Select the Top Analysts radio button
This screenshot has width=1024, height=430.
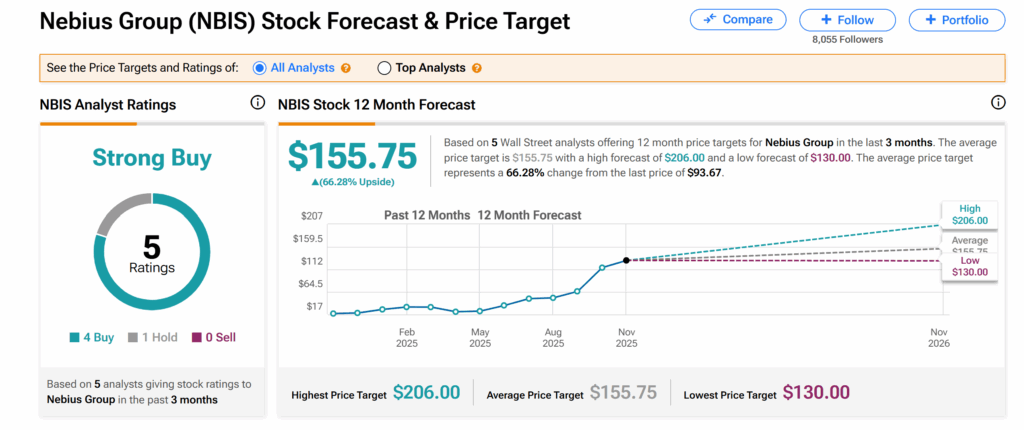tap(384, 68)
